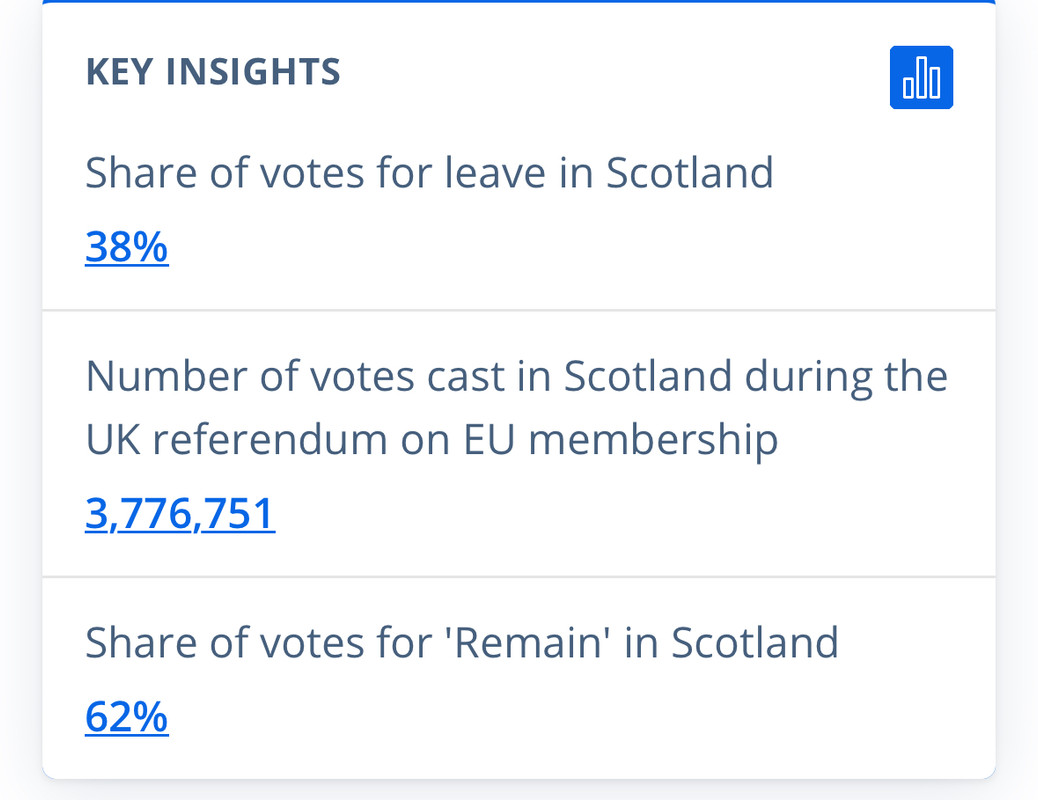
Task: Click the 'Number of votes cast in Scotland during the' line
Action: pyautogui.click(x=516, y=376)
